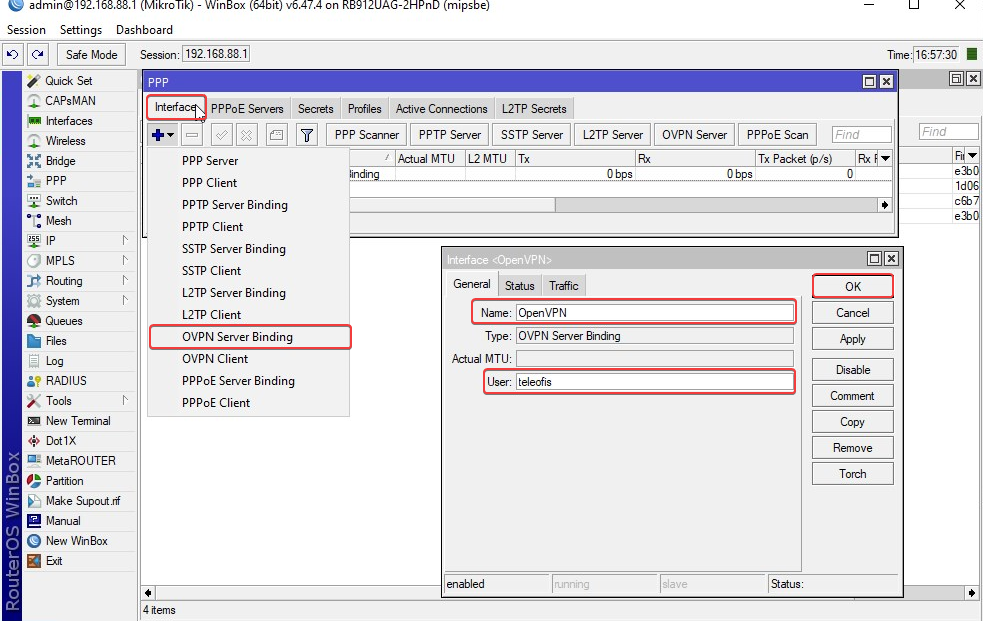
Task: Click the Redo arrow icon
Action: click(x=38, y=55)
